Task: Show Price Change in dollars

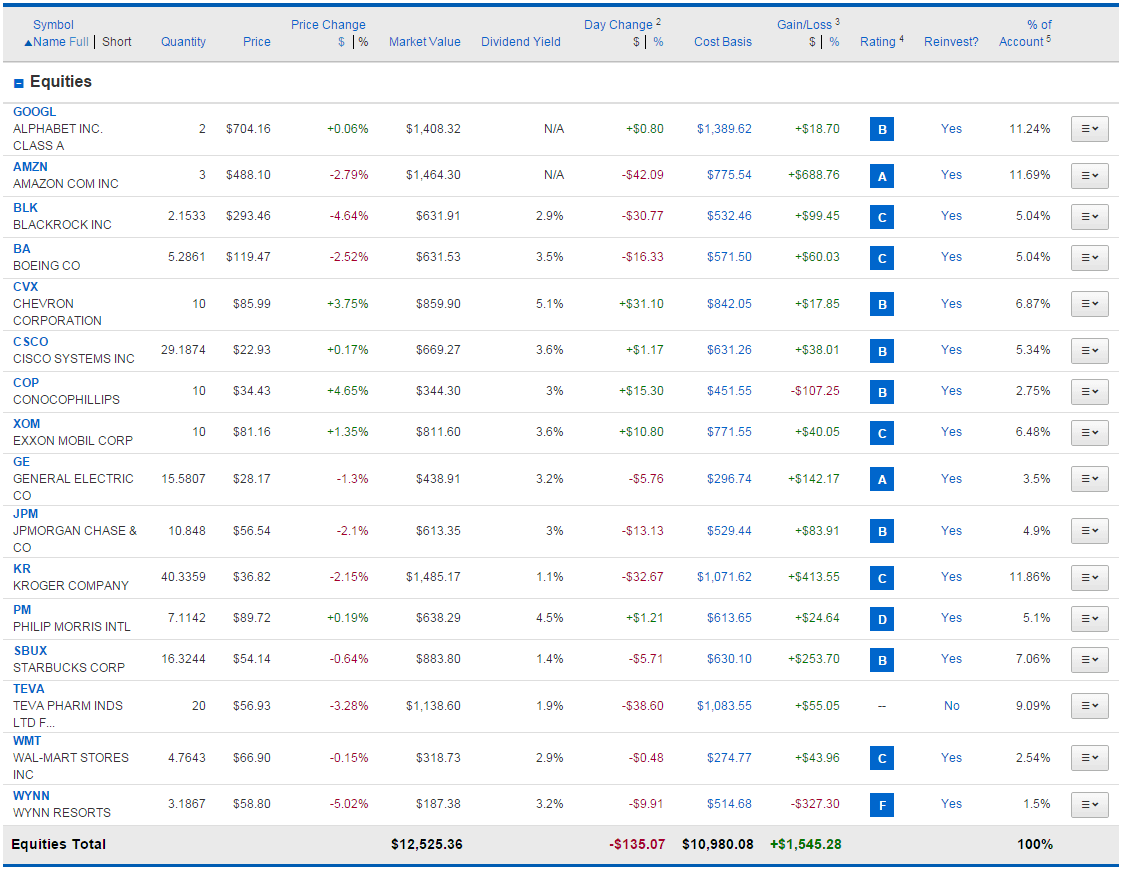Action: click(x=342, y=42)
